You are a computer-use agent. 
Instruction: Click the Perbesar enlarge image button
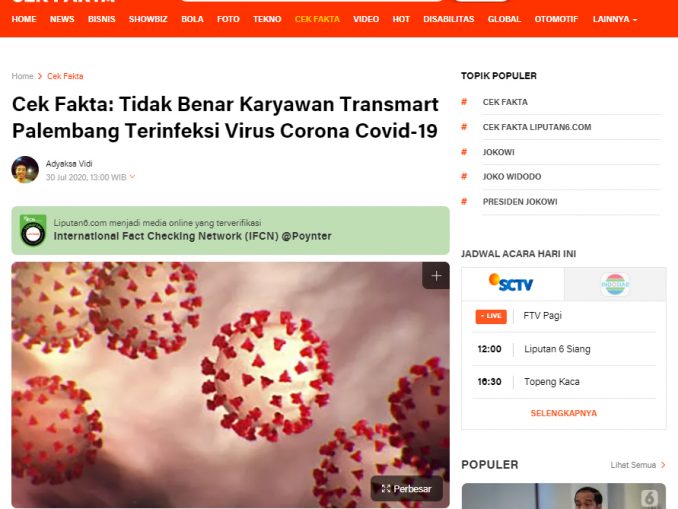pos(406,489)
